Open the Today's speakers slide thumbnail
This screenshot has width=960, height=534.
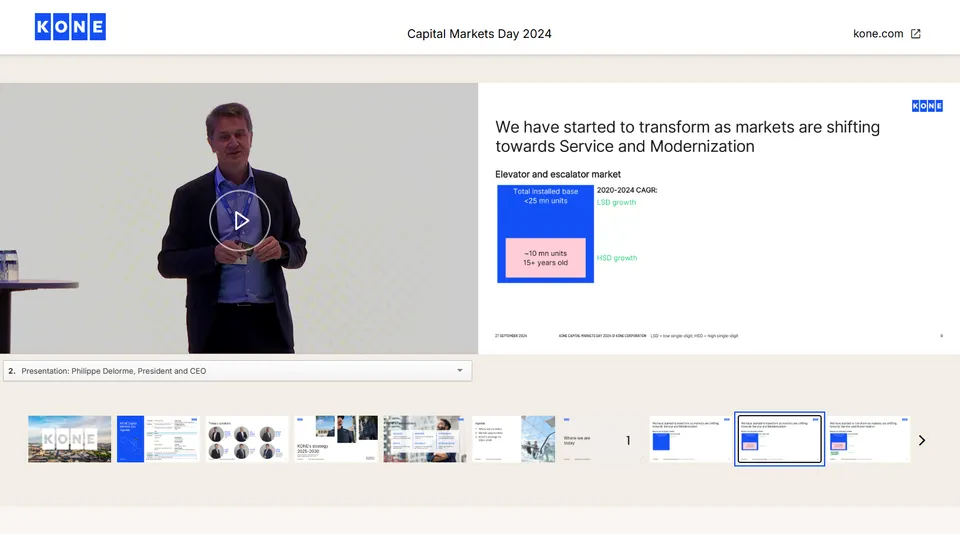[247, 439]
